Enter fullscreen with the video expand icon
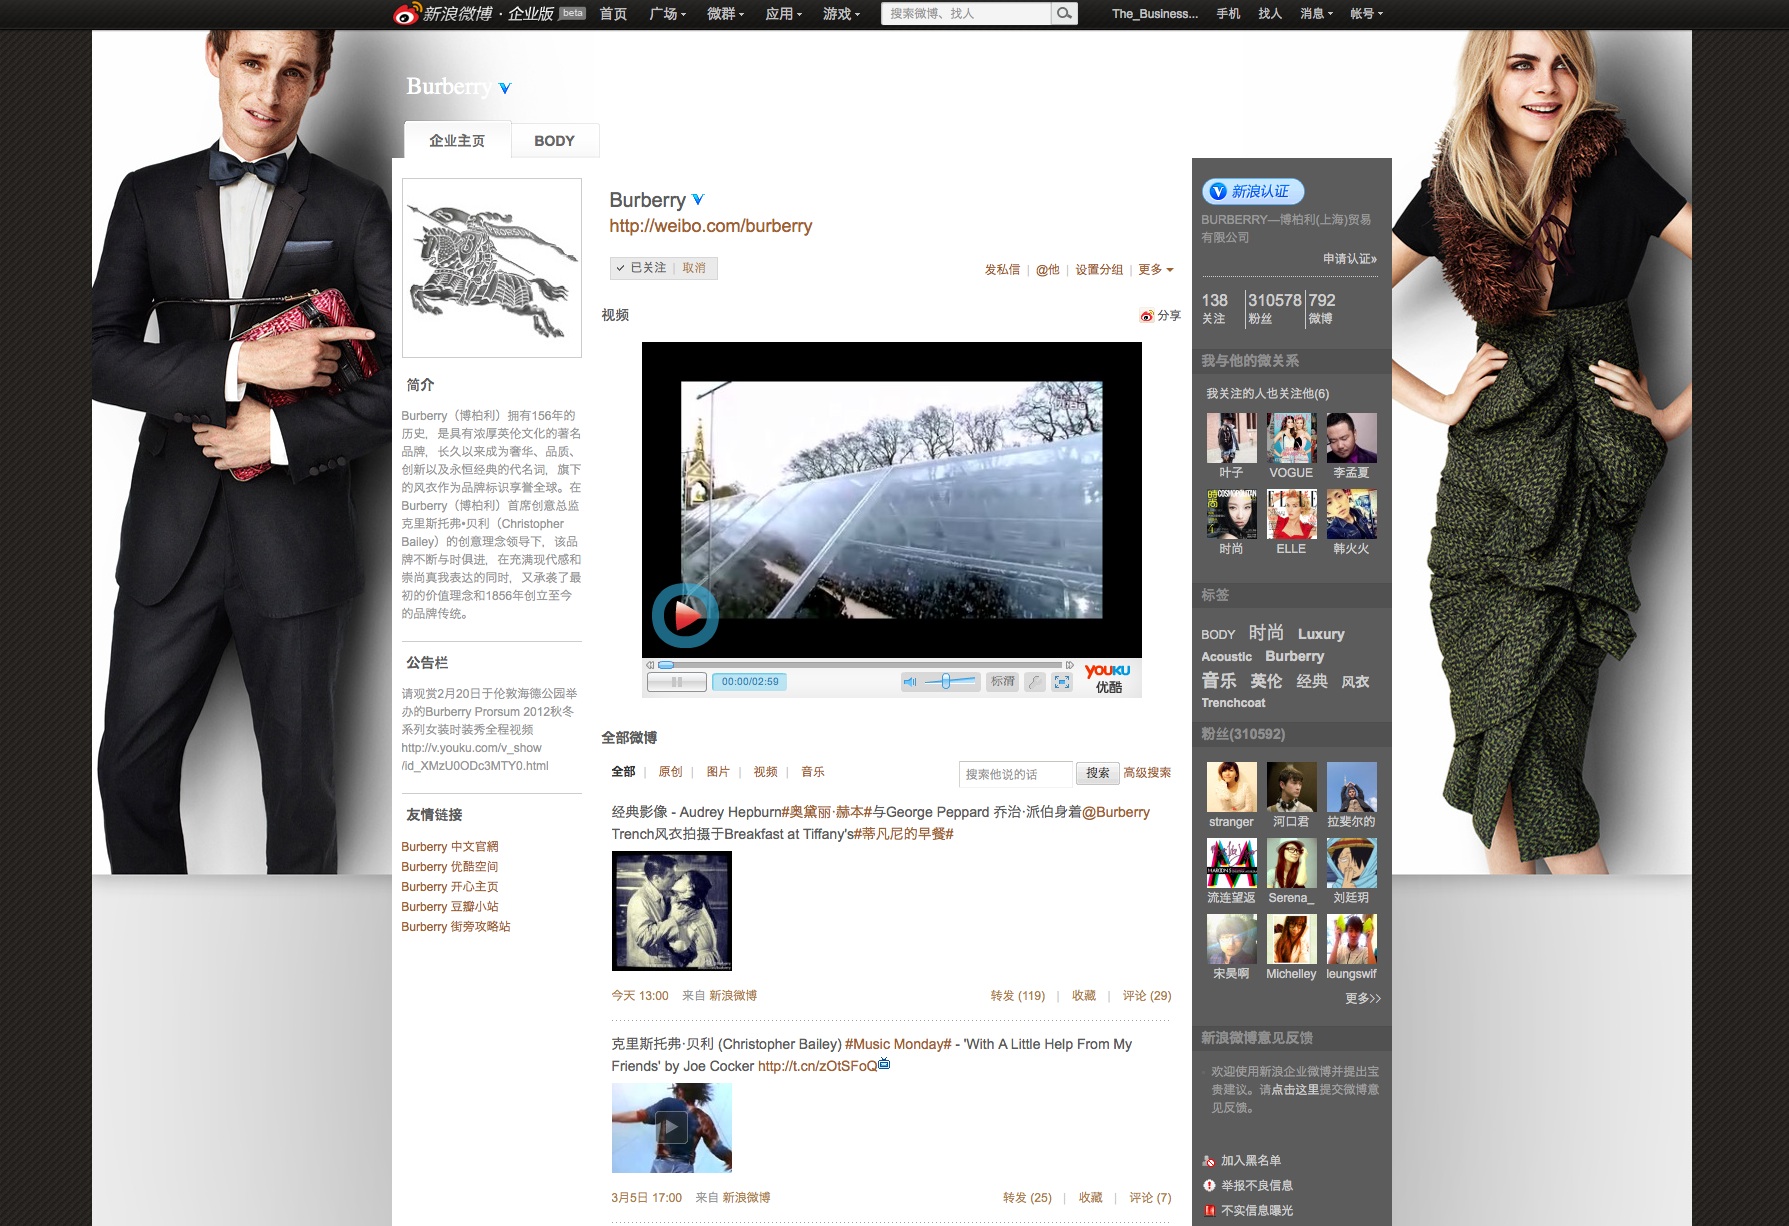1789x1226 pixels. click(1062, 682)
